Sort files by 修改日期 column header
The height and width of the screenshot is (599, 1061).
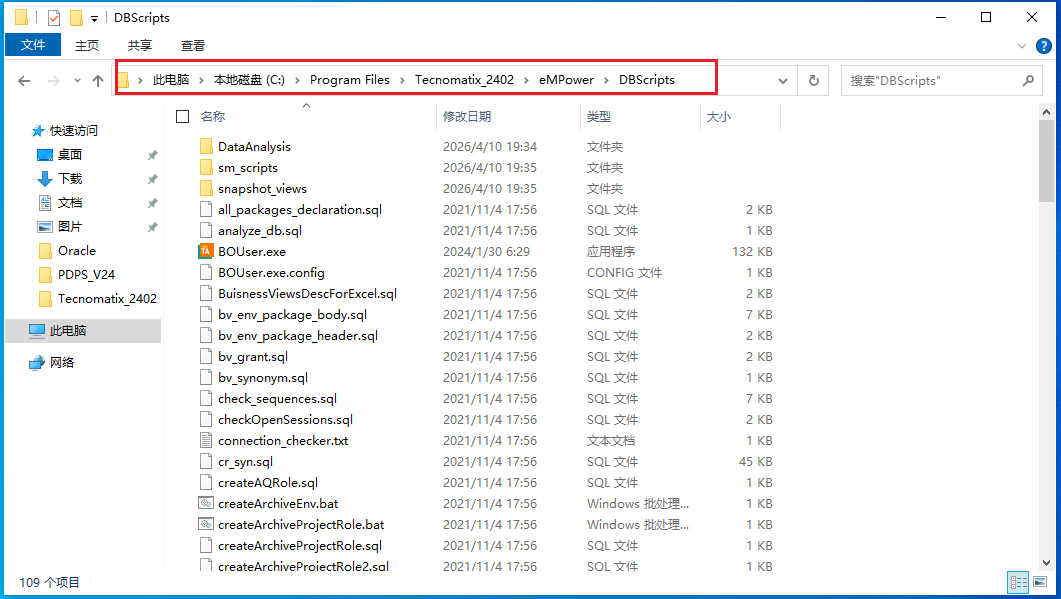click(x=467, y=117)
